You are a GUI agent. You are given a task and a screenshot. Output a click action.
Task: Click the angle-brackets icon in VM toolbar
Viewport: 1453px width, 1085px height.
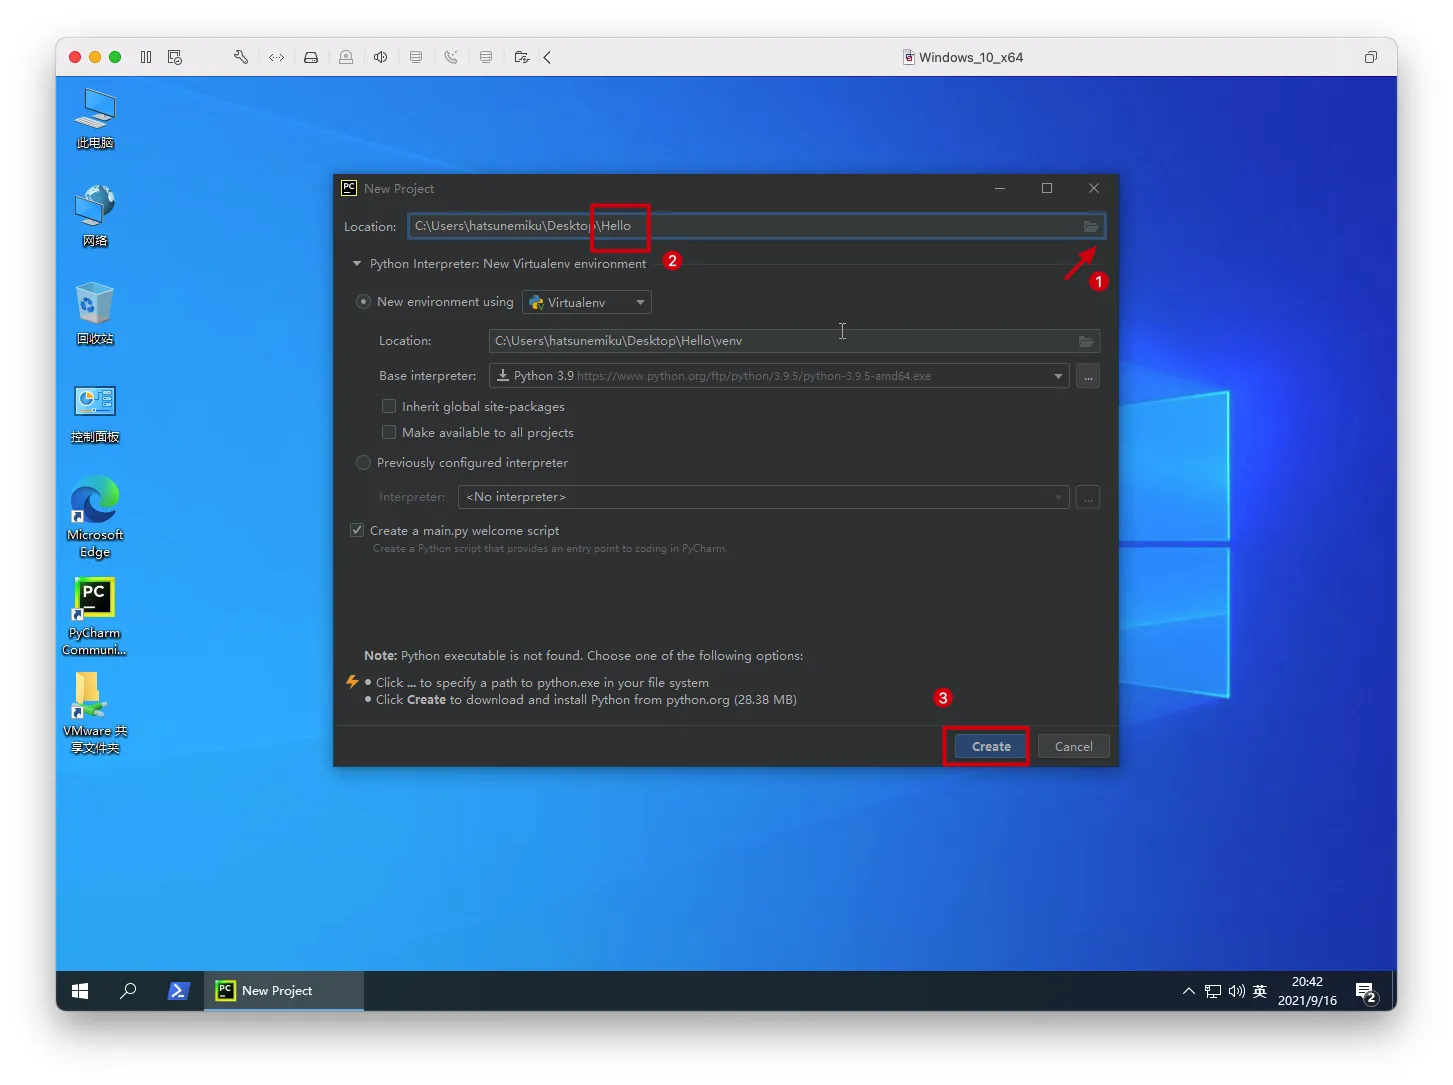277,57
